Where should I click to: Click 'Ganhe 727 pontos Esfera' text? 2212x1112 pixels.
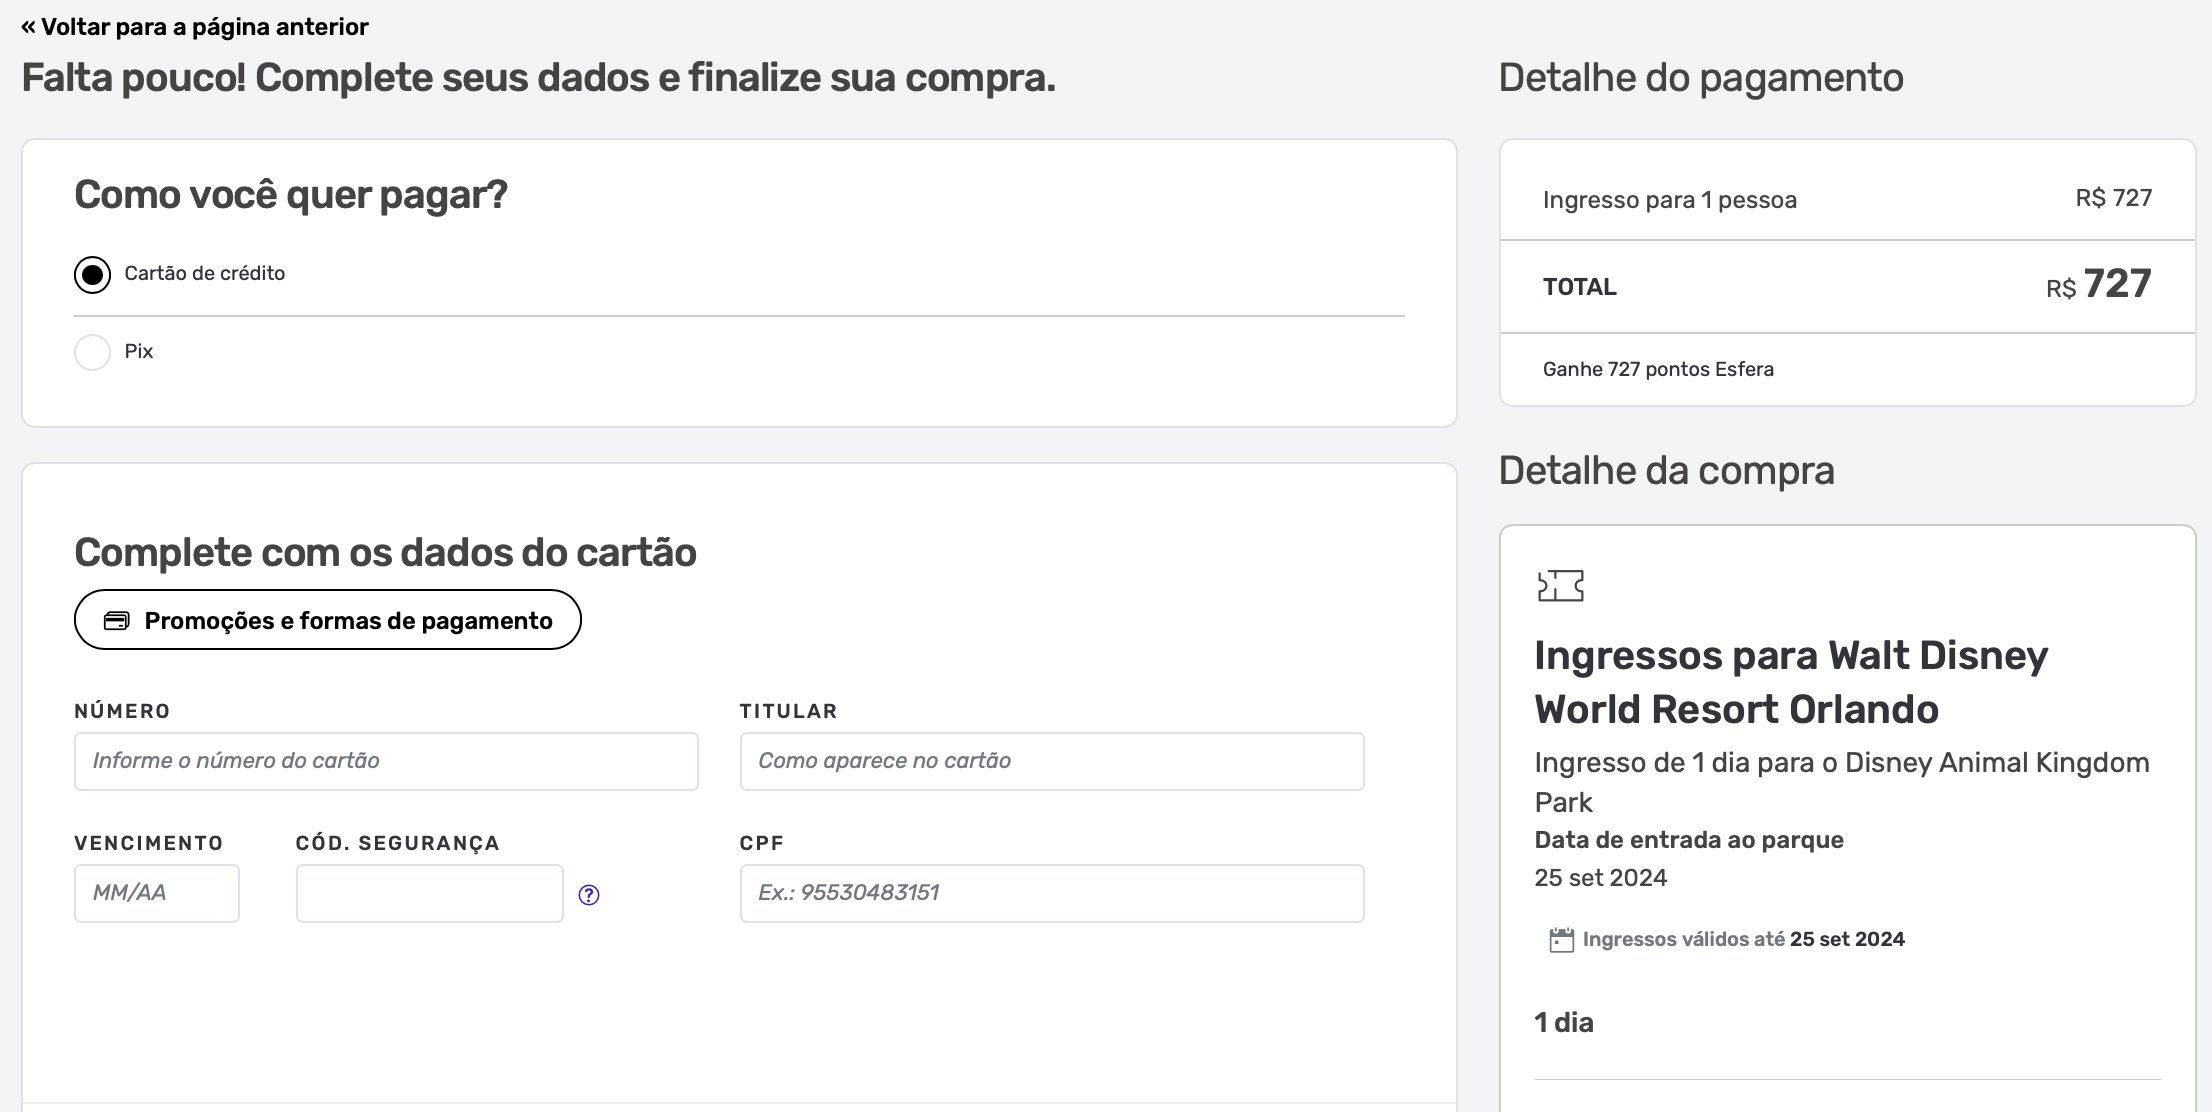[1658, 369]
